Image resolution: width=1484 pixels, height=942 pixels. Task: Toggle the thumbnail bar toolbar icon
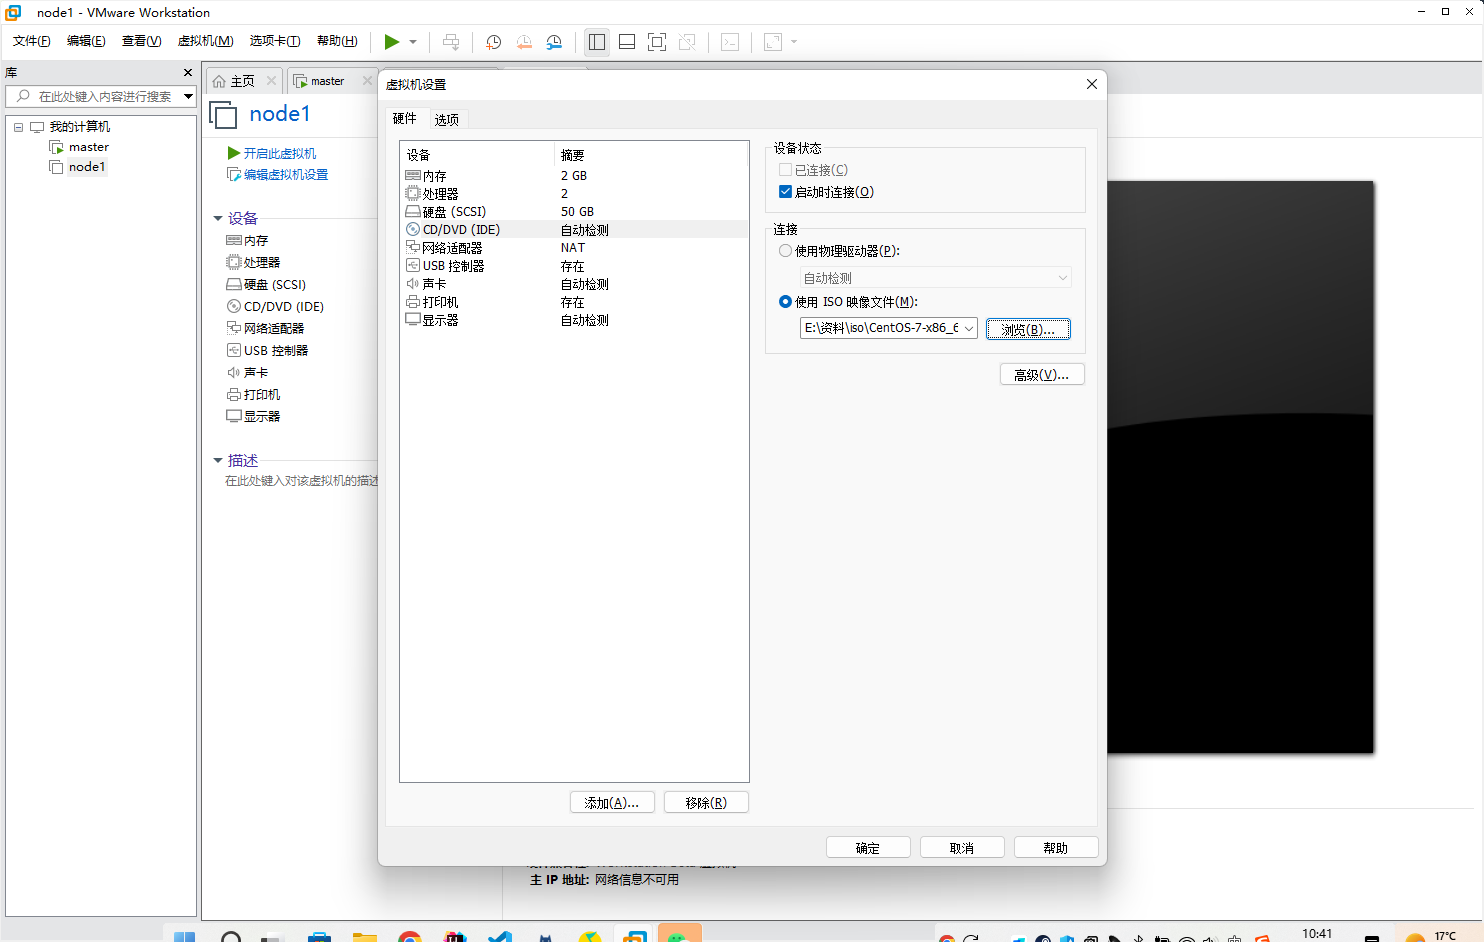tap(627, 42)
